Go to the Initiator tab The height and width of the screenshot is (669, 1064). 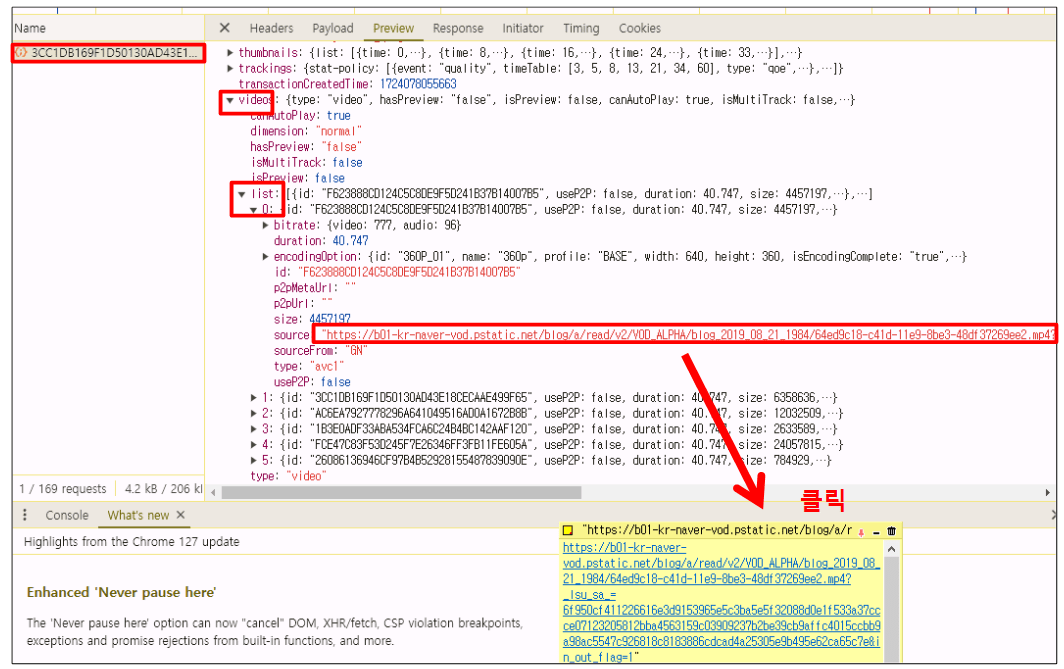(522, 28)
